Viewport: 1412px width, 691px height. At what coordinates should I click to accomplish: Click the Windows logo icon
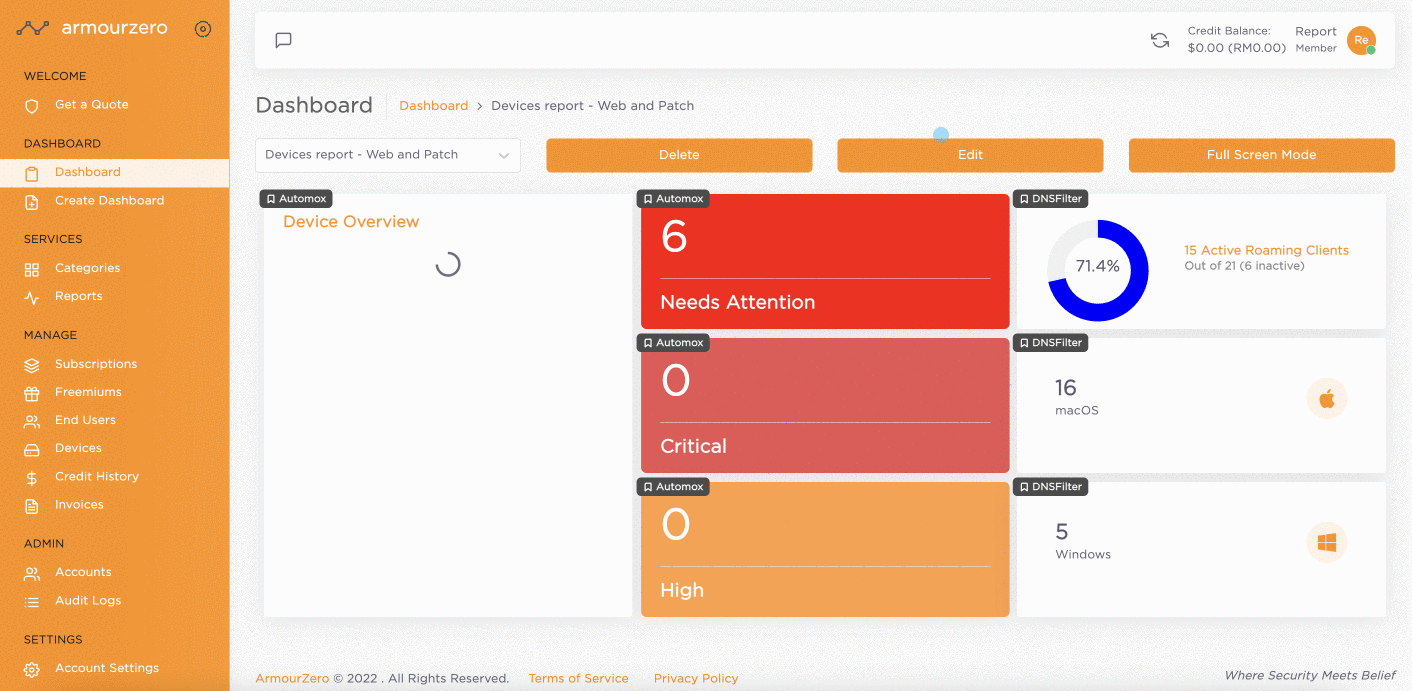[1327, 543]
